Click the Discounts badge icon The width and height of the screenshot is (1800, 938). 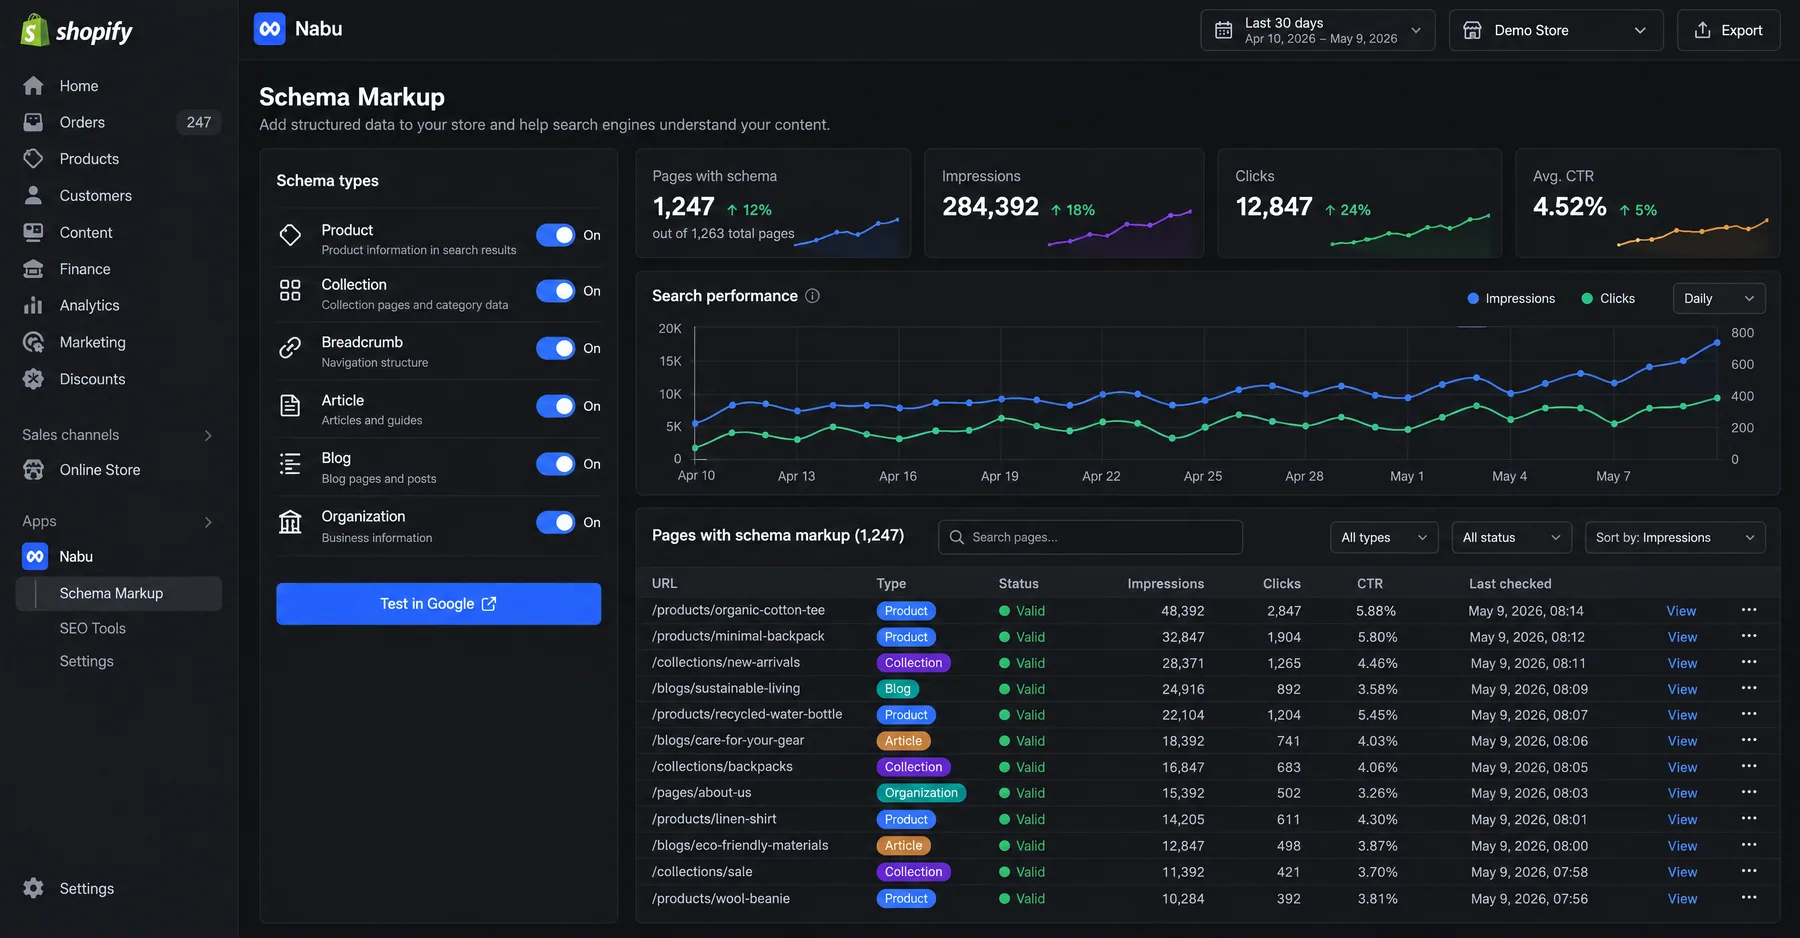coord(33,379)
